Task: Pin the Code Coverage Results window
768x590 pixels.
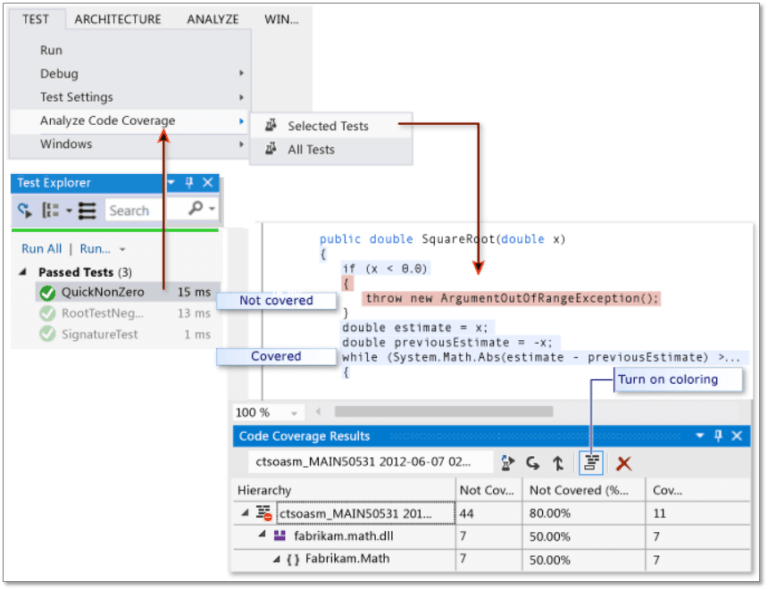Action: (x=718, y=435)
